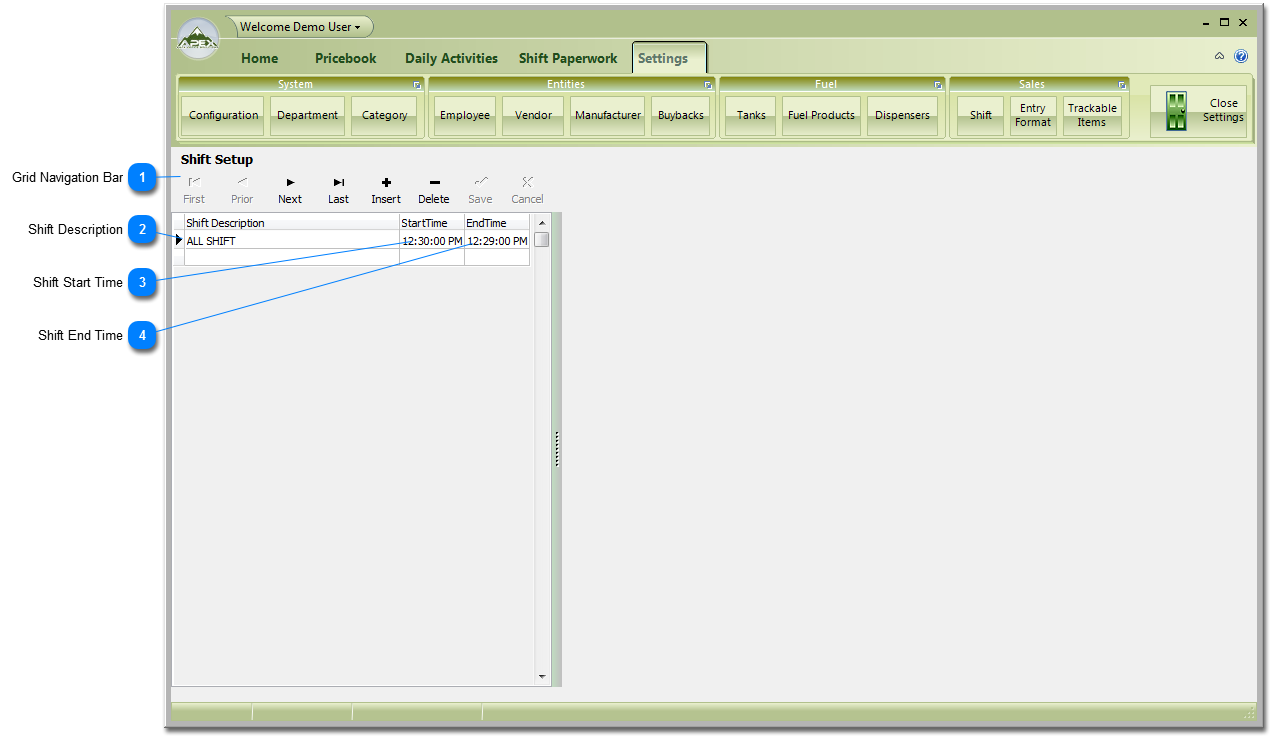The height and width of the screenshot is (736, 1272).
Task: Open Trackable Items settings
Action: [1091, 115]
